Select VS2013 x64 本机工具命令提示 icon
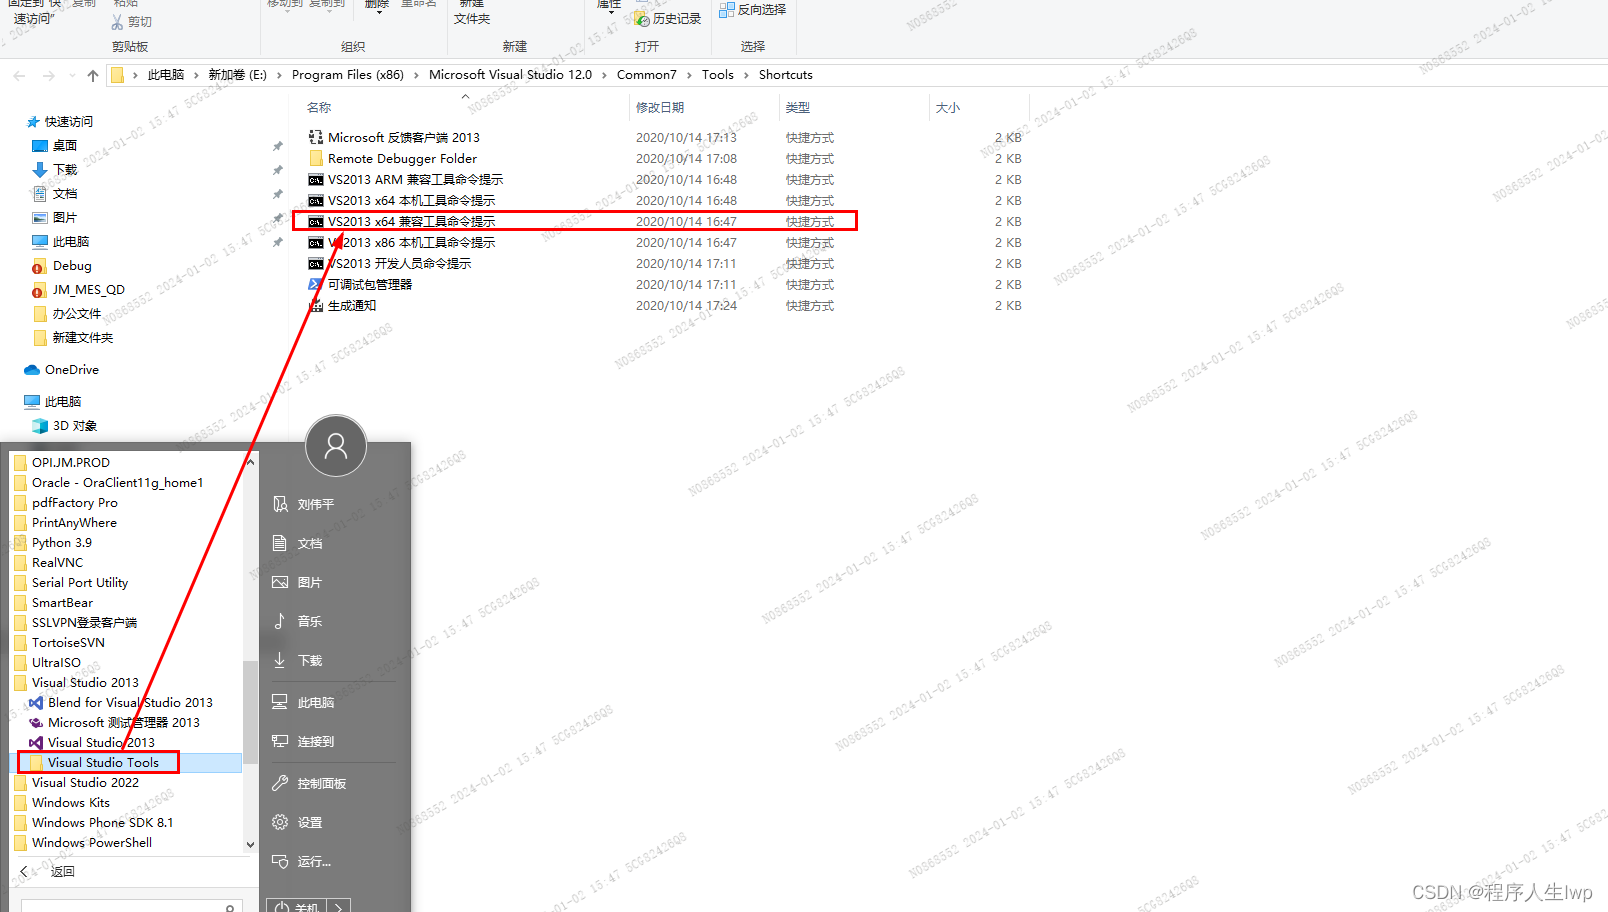The height and width of the screenshot is (912, 1608). pos(316,201)
